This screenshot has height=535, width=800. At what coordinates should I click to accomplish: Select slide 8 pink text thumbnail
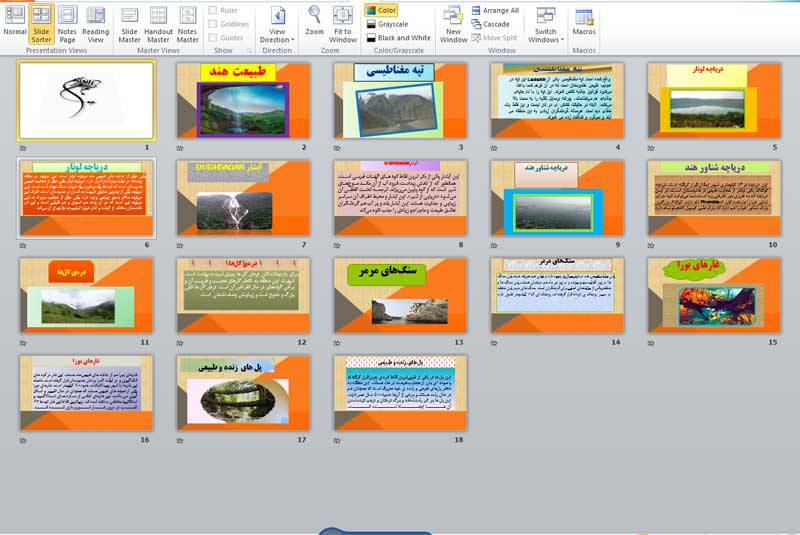click(400, 198)
